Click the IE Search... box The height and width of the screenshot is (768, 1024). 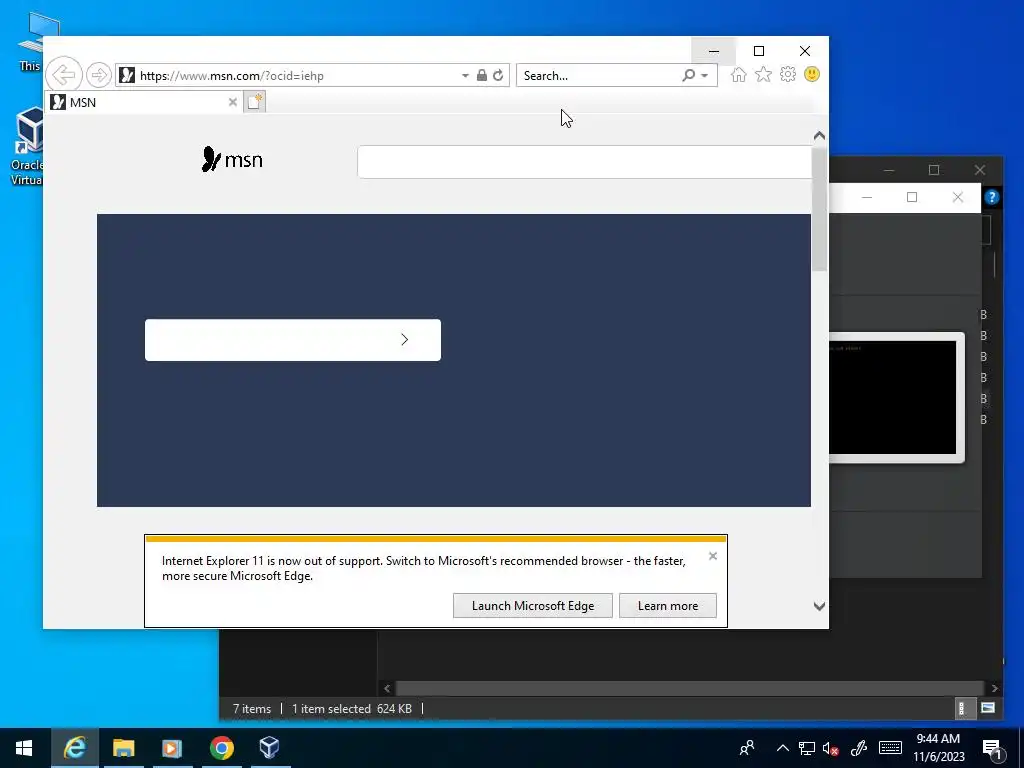[600, 75]
